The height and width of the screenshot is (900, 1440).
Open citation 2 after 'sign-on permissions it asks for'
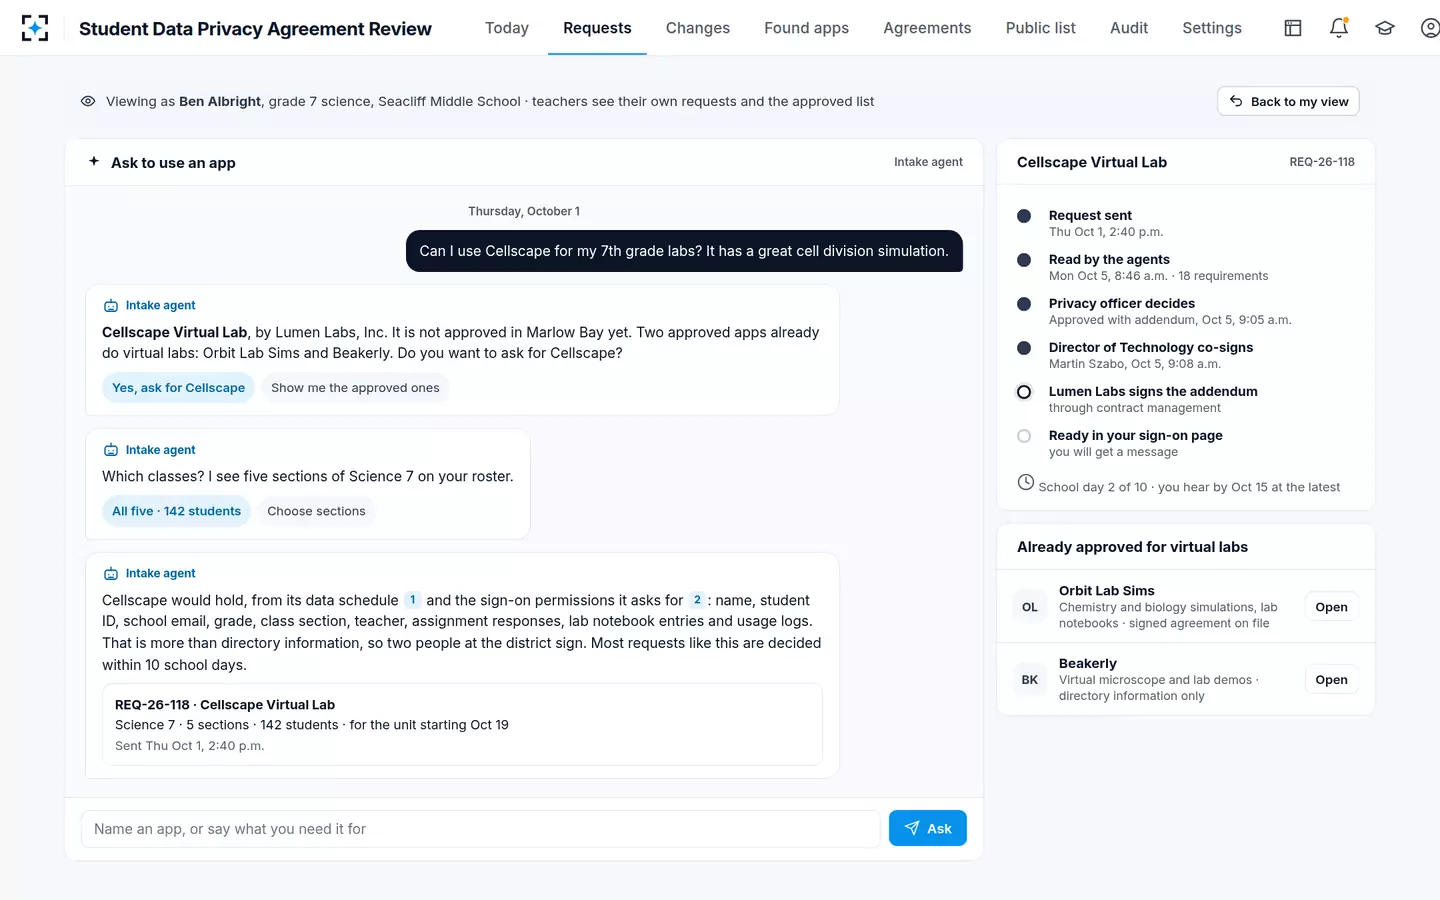[x=697, y=600]
